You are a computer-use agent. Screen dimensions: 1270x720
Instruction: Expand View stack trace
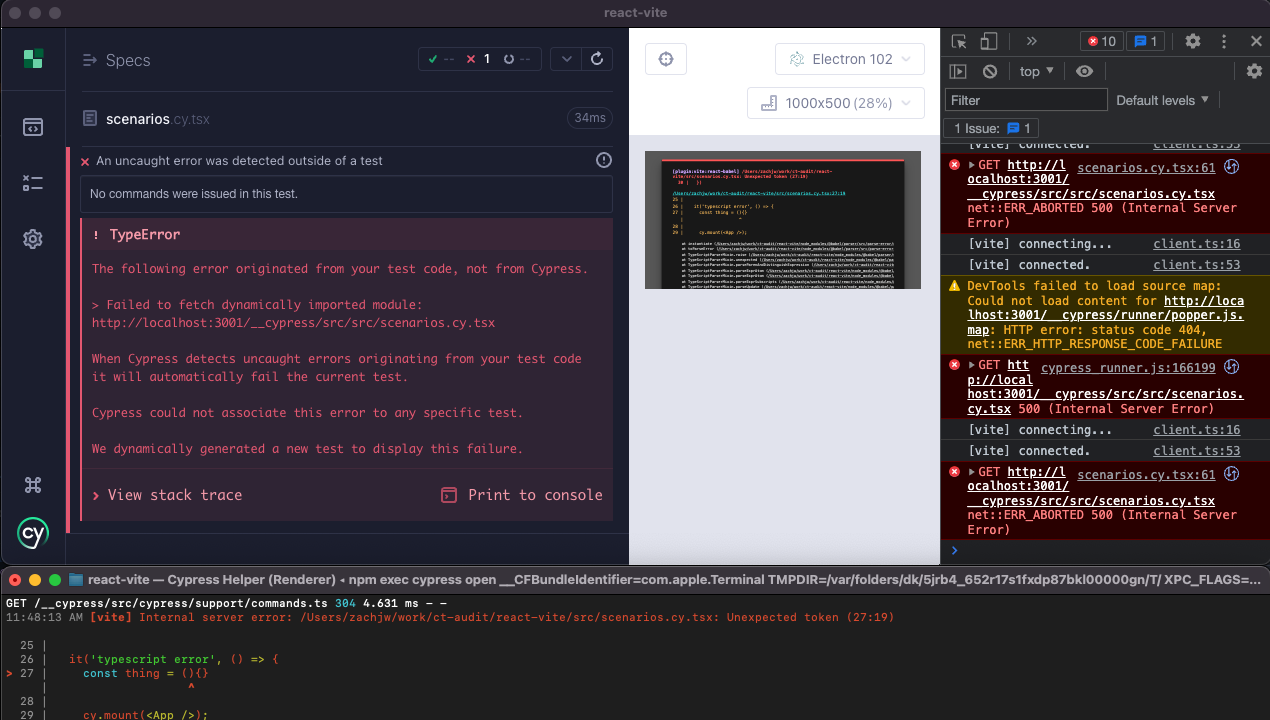(167, 495)
